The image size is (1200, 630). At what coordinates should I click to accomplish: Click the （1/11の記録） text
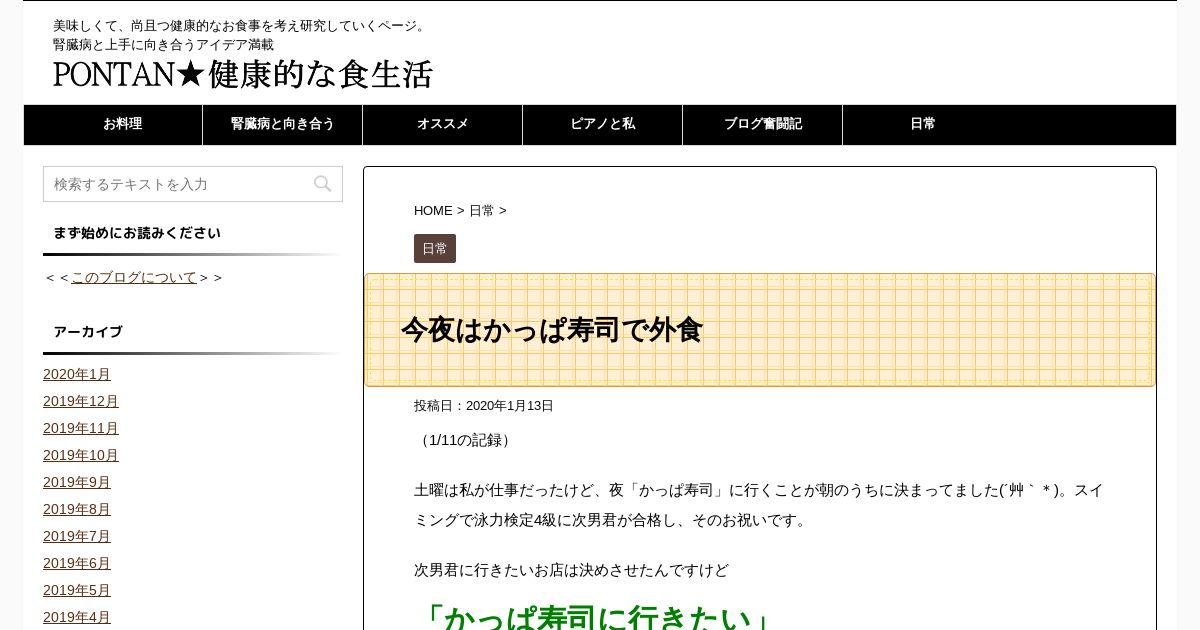coord(465,440)
